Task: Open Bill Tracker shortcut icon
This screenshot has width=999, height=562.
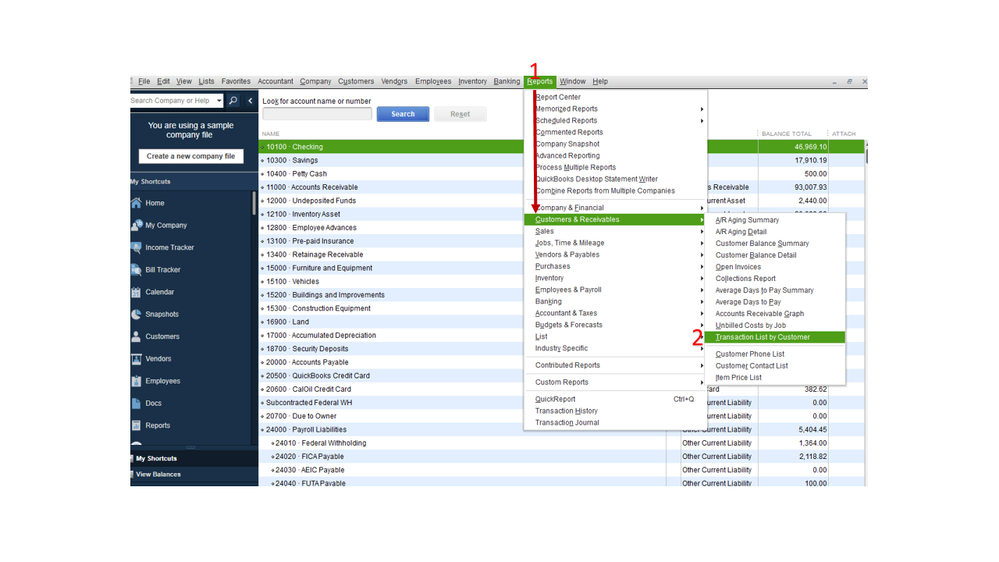Action: coord(136,270)
